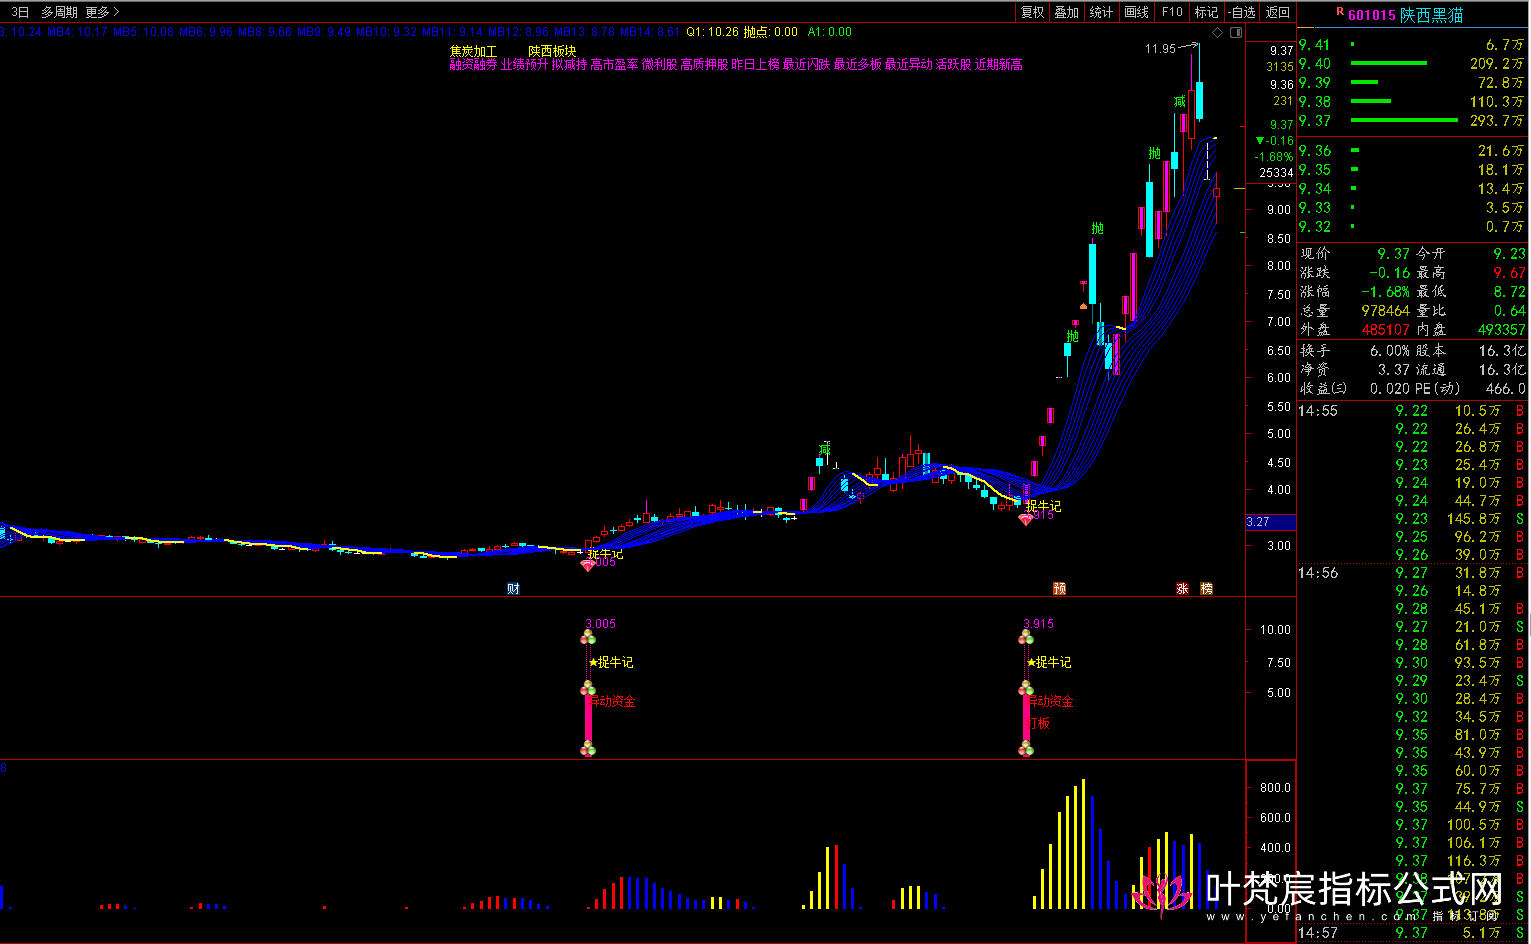Click the 145.8万 trade tick entry
Screen dimensions: 1531x944
point(1474,519)
